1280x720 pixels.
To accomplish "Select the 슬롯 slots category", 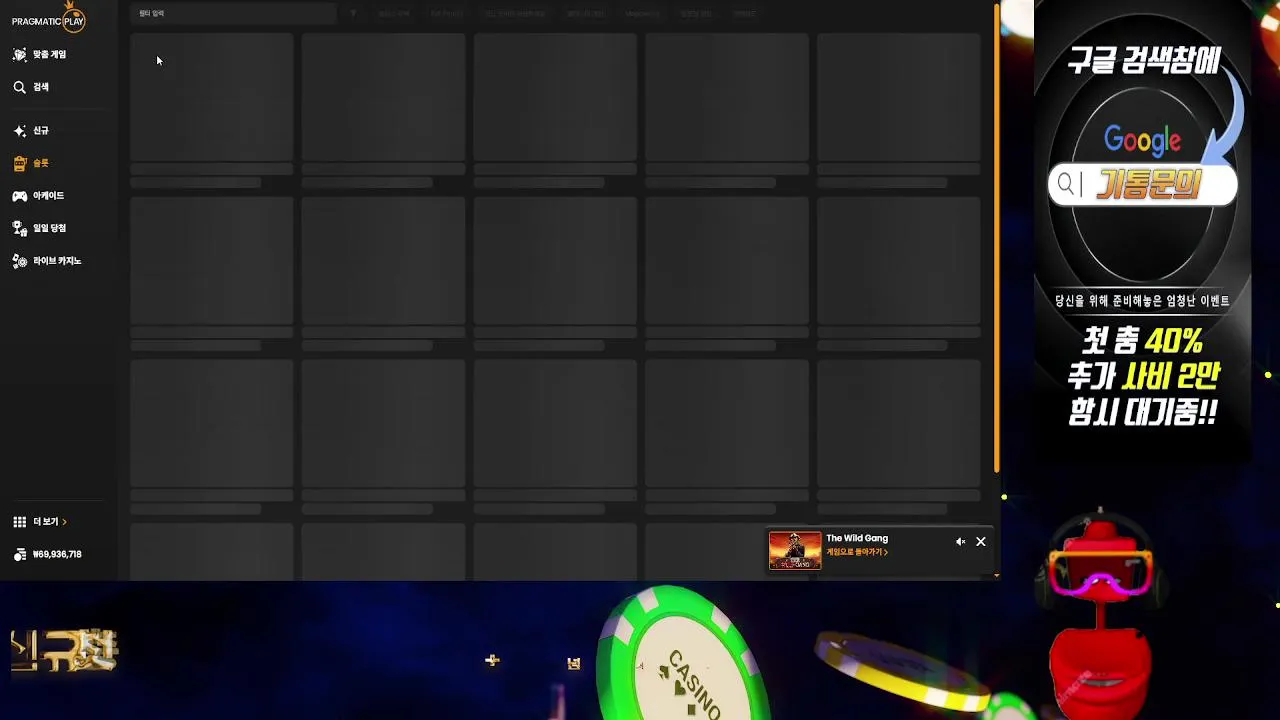I will point(31,163).
